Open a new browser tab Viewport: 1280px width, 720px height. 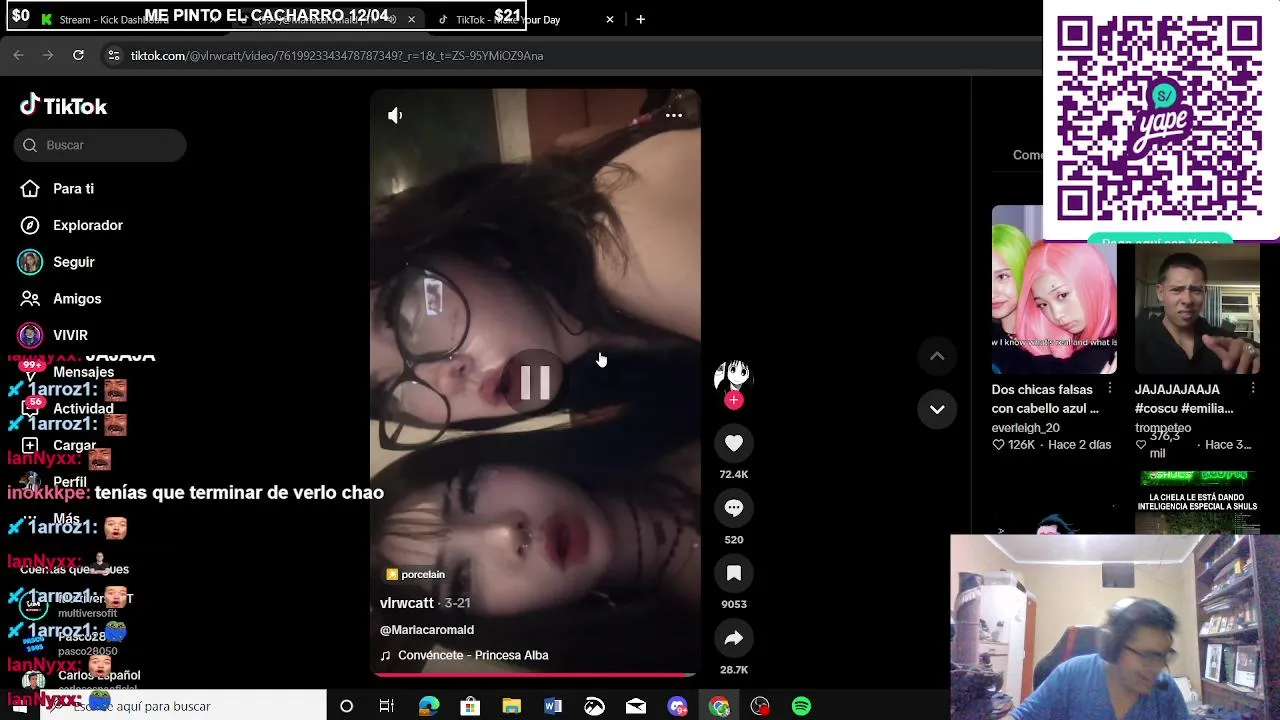(x=640, y=19)
